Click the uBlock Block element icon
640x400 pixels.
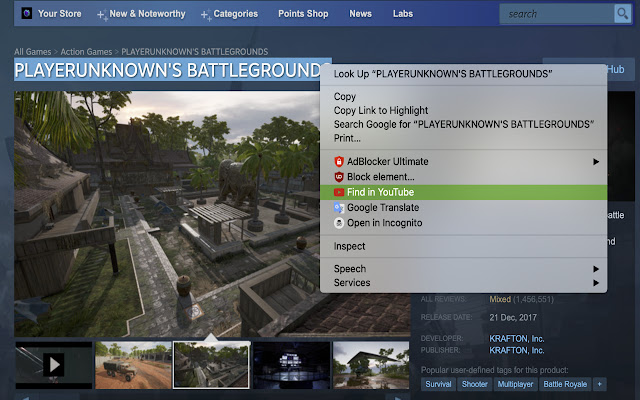[x=339, y=177]
